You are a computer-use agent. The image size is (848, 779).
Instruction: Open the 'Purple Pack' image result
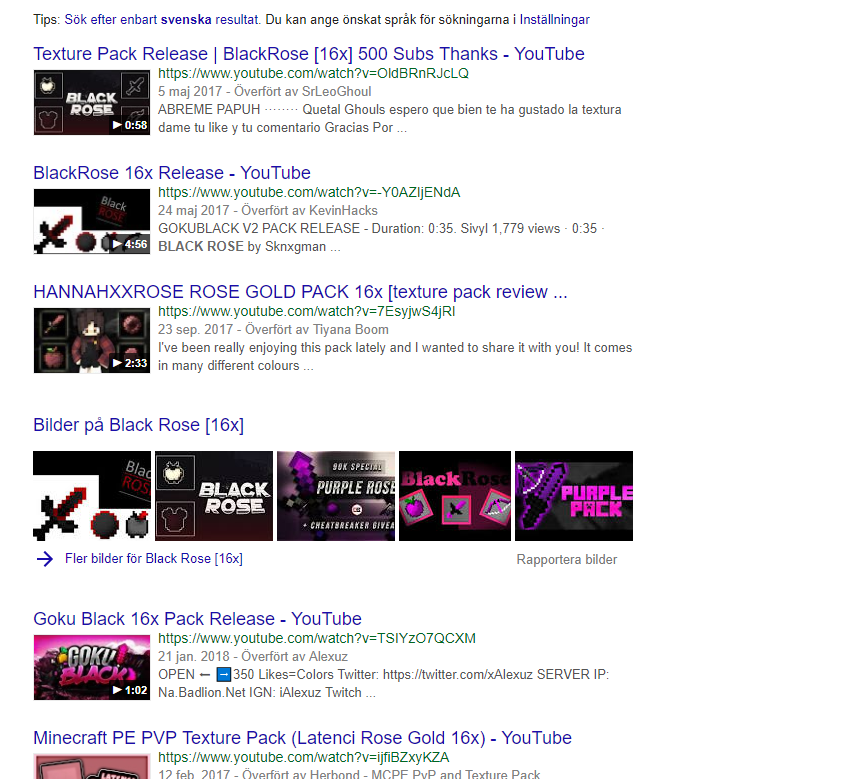point(574,496)
